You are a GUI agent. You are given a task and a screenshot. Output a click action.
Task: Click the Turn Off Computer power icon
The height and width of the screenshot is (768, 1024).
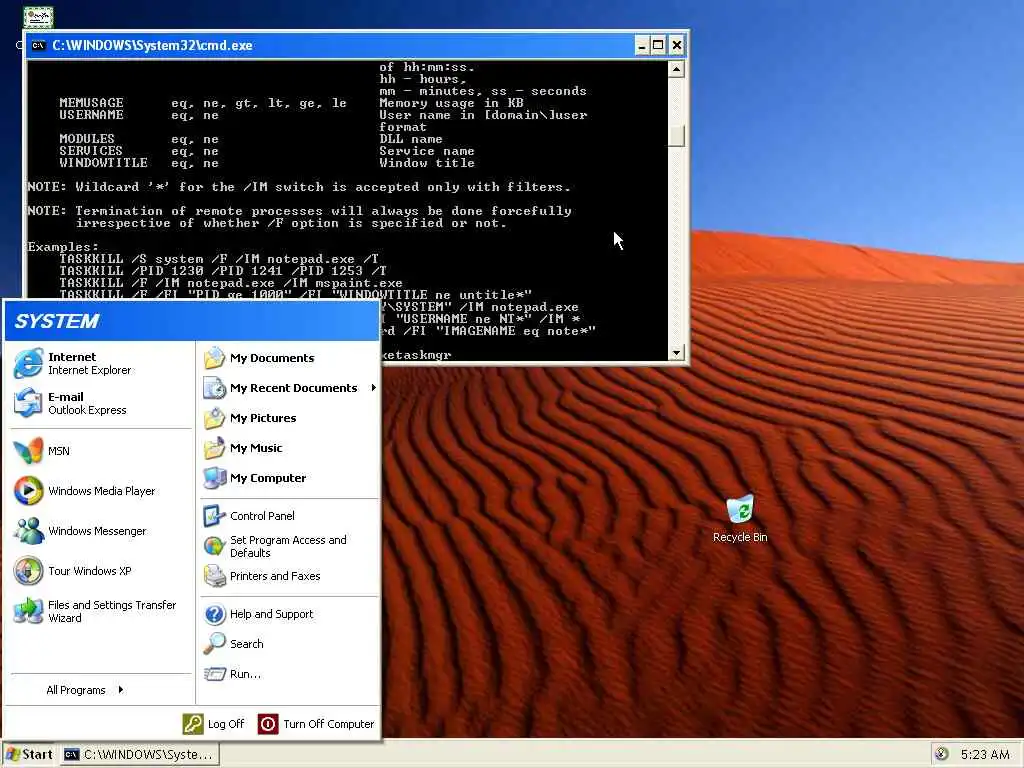(x=268, y=724)
